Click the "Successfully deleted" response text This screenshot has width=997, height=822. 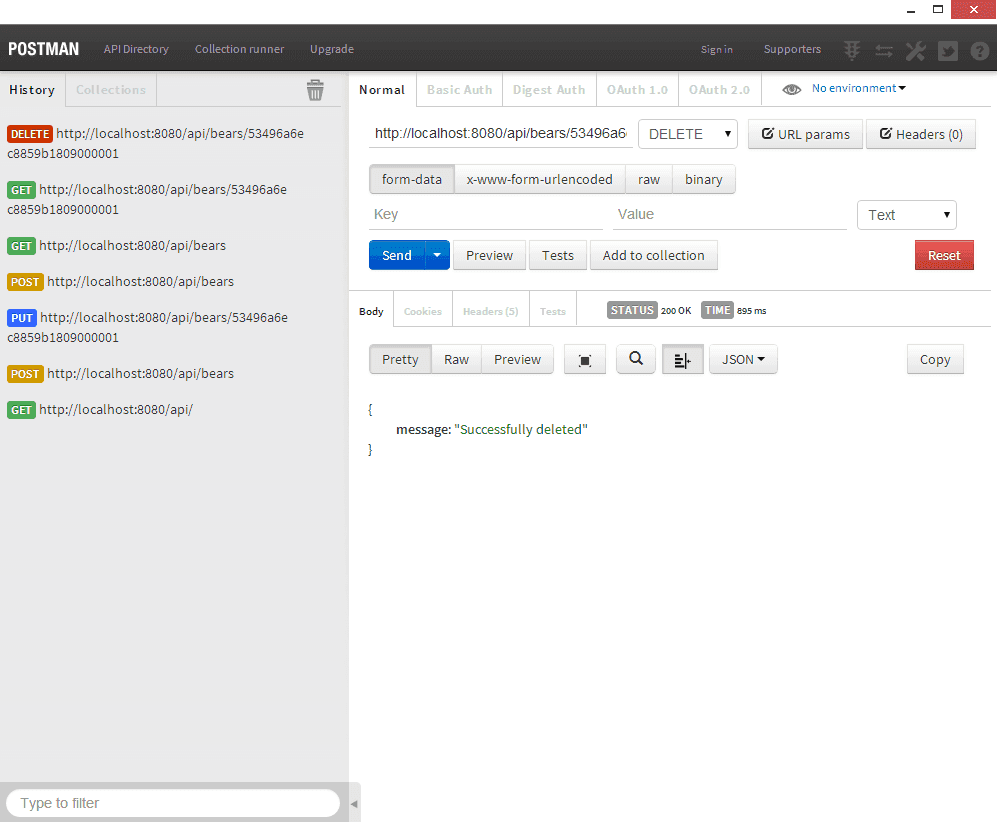(x=521, y=429)
